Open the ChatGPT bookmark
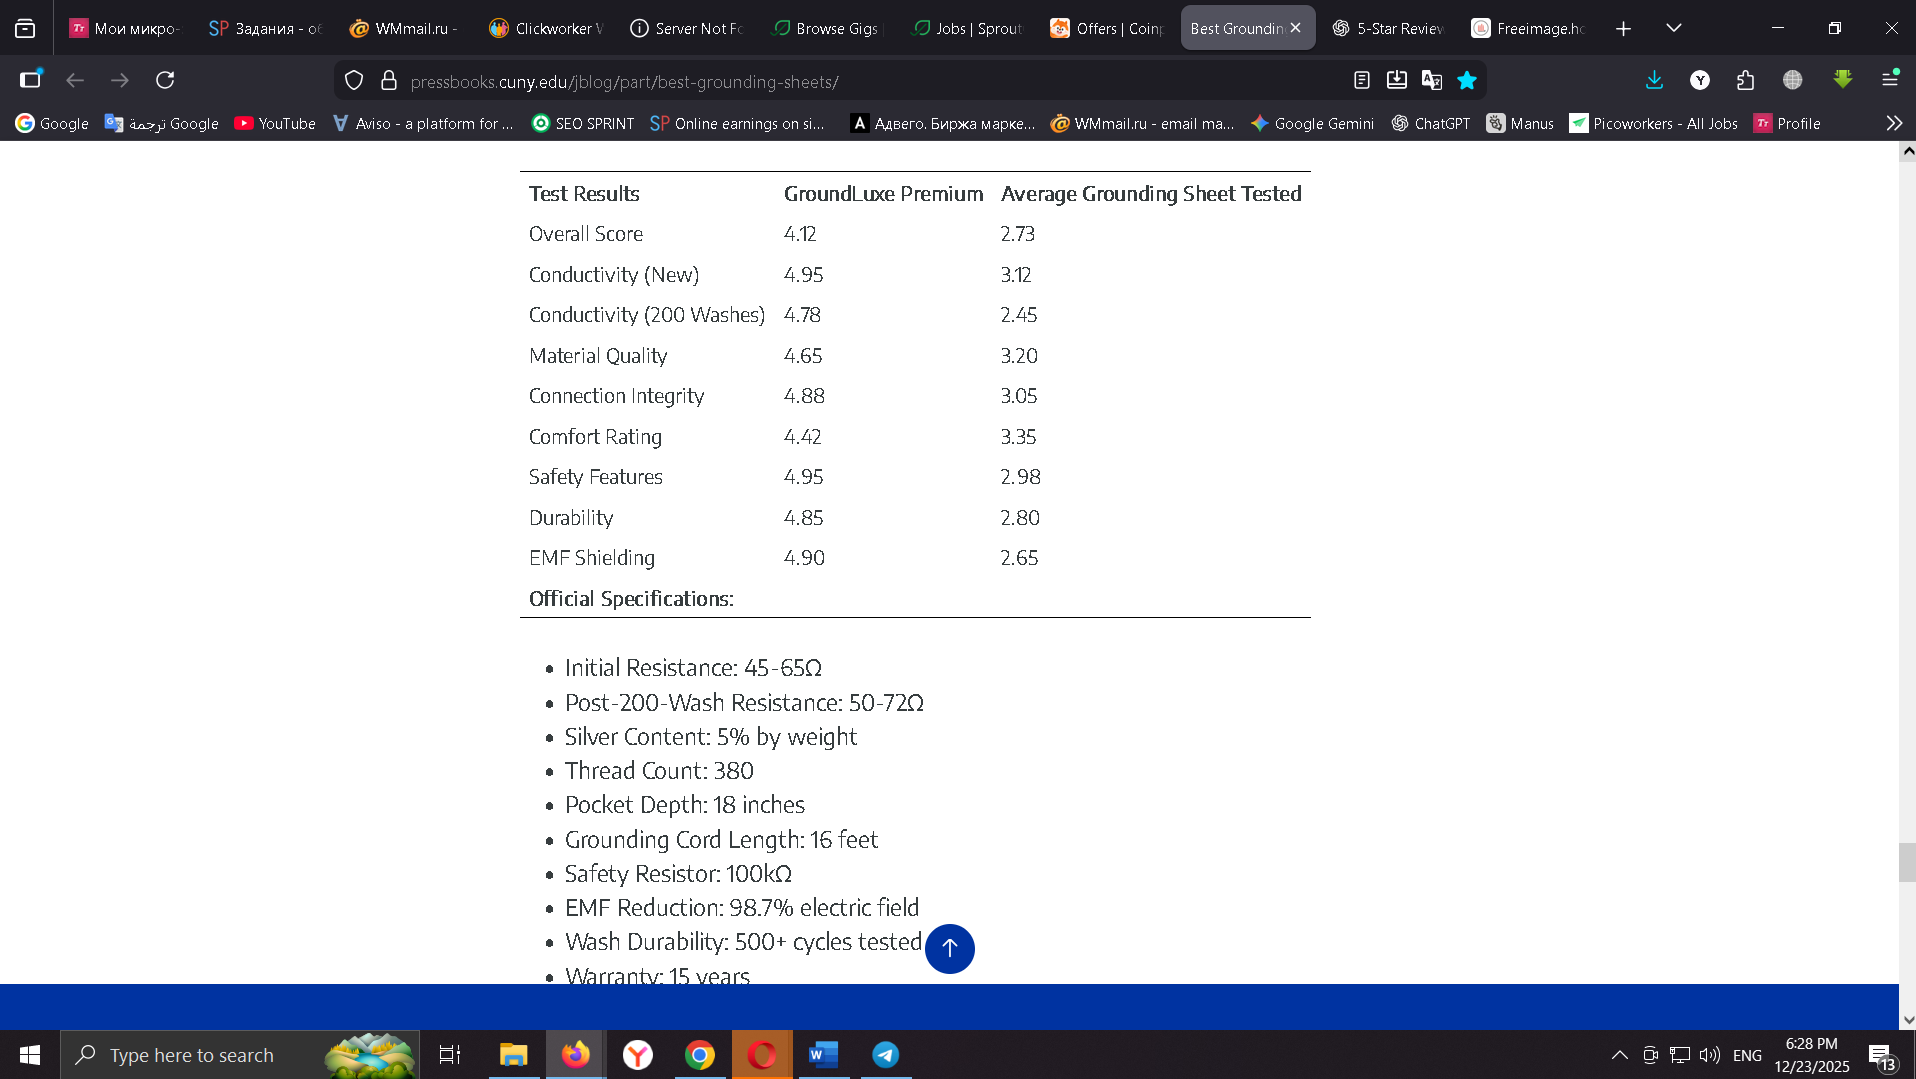Screen dimensions: 1916x1079 click(1431, 123)
